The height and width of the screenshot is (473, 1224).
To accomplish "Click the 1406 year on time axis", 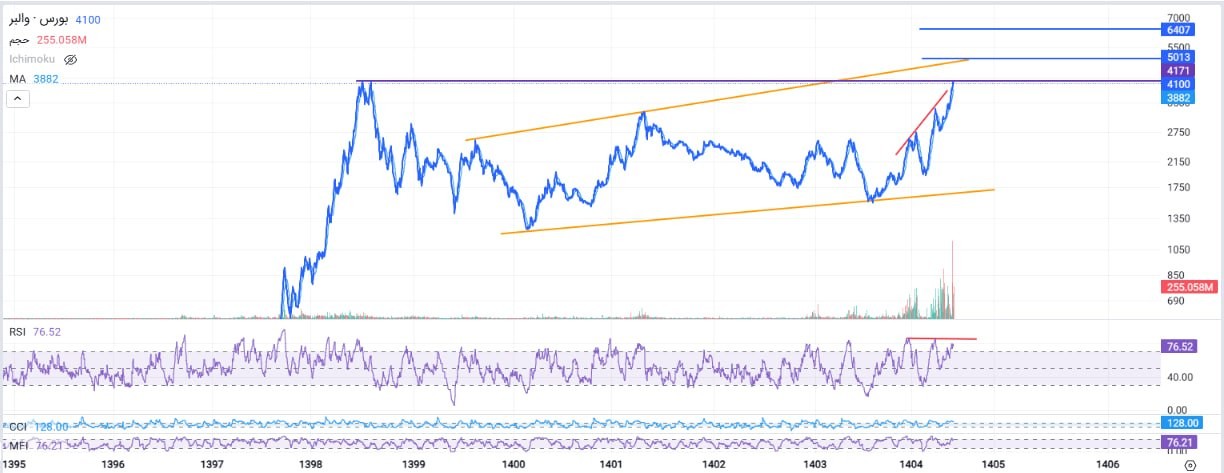I will pos(1107,465).
